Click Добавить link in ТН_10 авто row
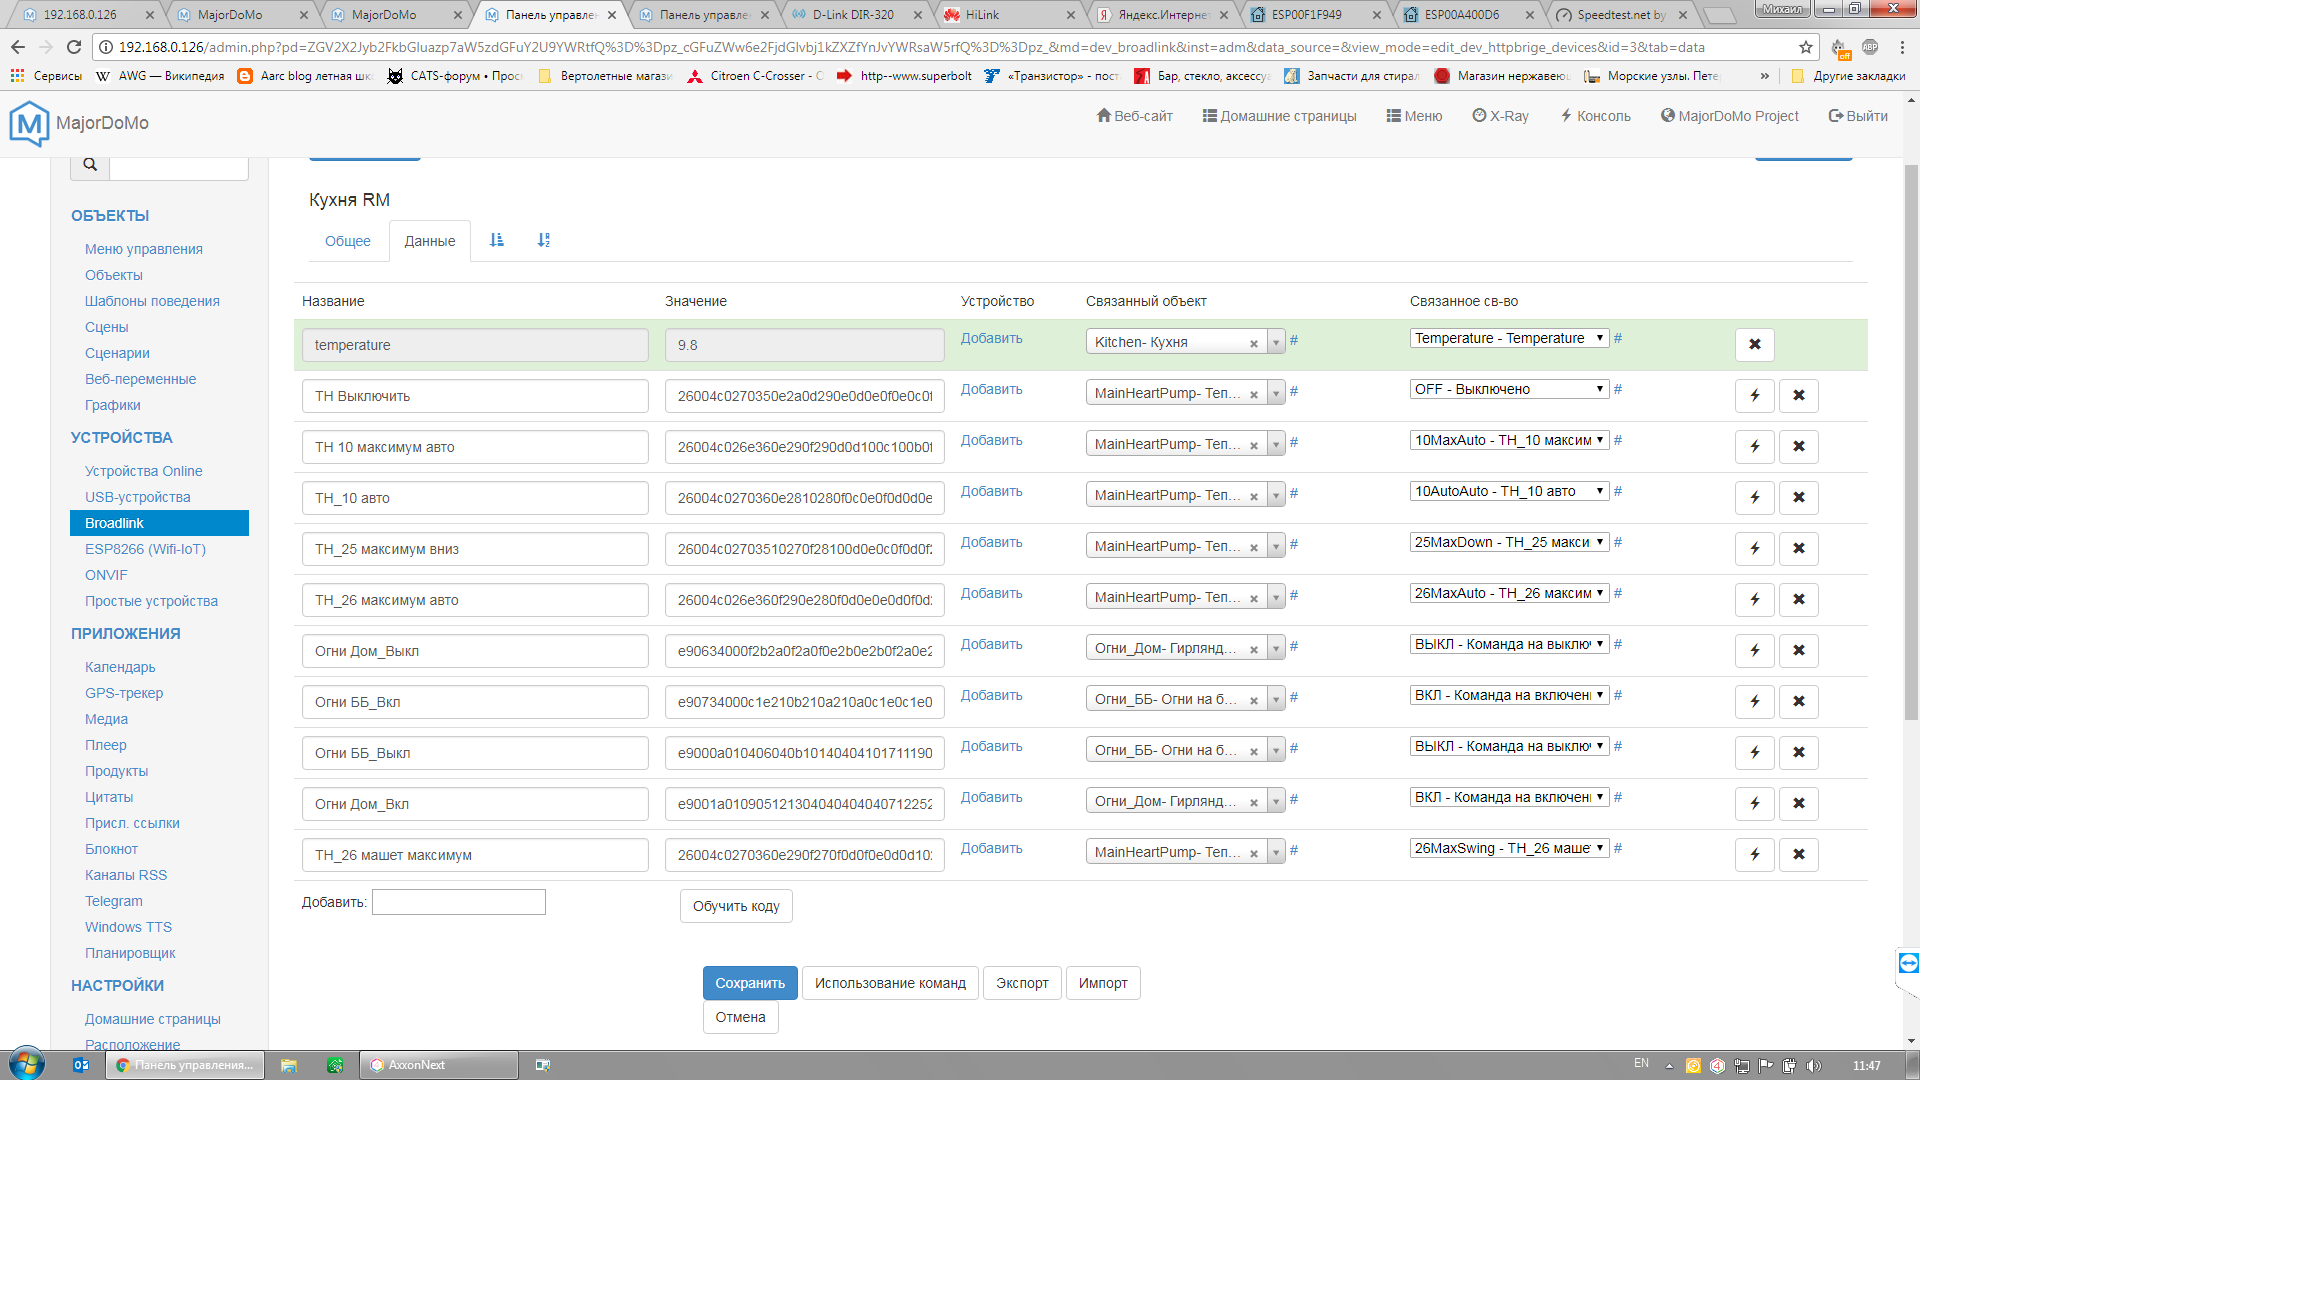The height and width of the screenshot is (1296, 2304). tap(991, 491)
